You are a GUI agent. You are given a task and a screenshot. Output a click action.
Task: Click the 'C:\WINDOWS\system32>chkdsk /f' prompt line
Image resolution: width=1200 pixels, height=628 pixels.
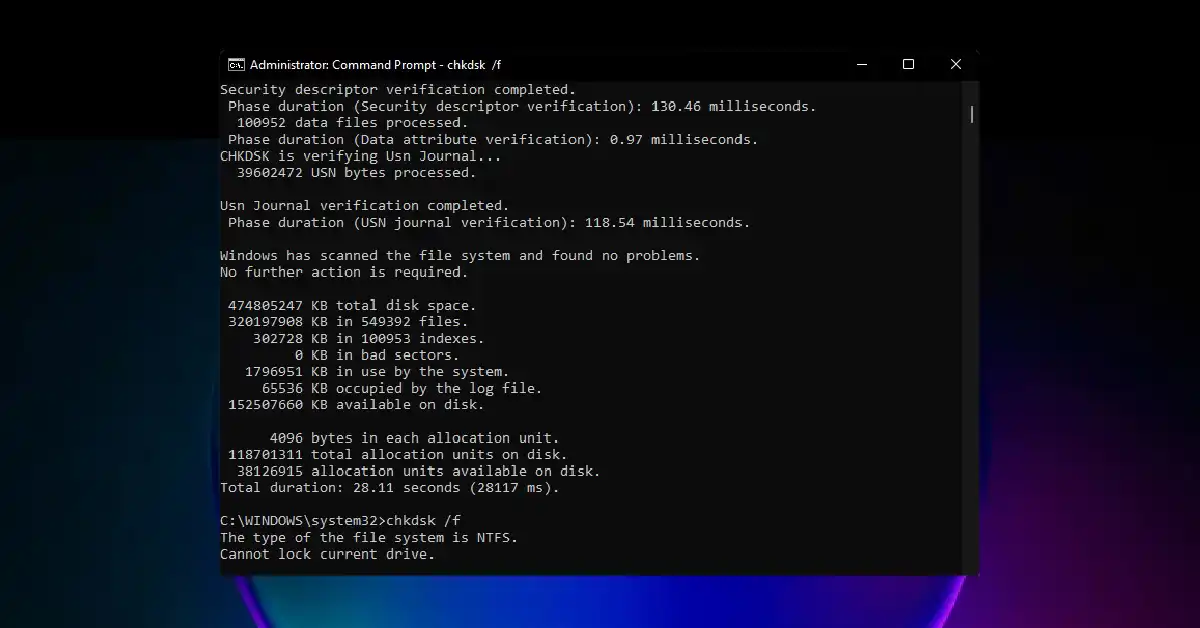point(340,521)
